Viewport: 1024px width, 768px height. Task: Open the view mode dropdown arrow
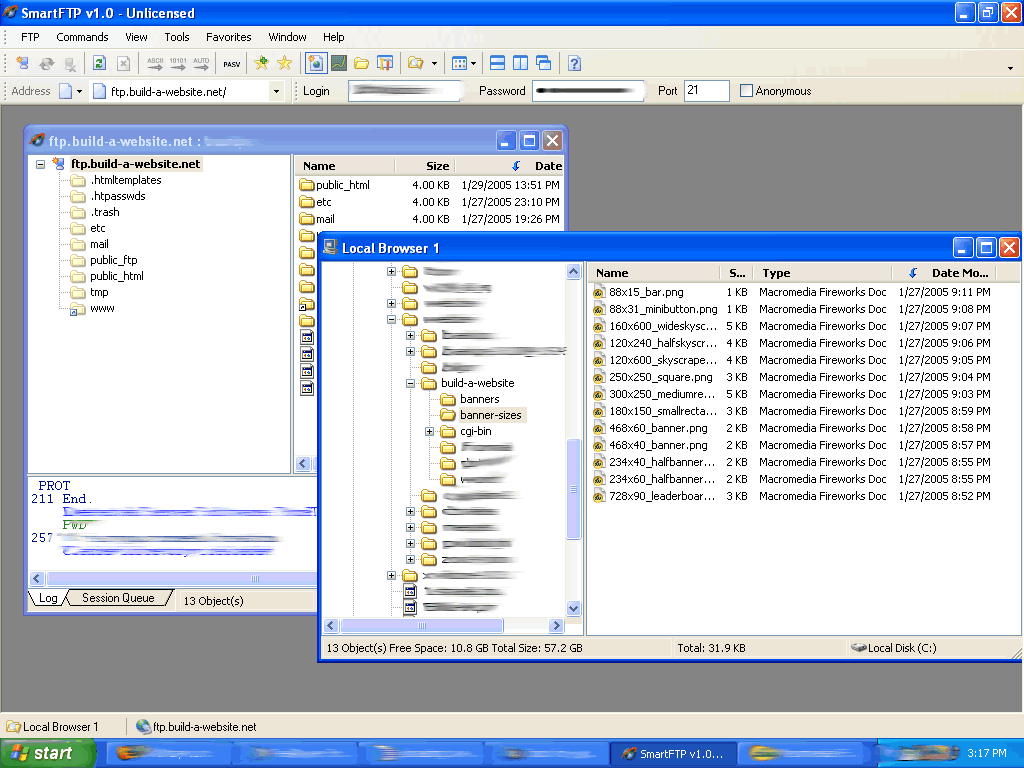pos(473,63)
